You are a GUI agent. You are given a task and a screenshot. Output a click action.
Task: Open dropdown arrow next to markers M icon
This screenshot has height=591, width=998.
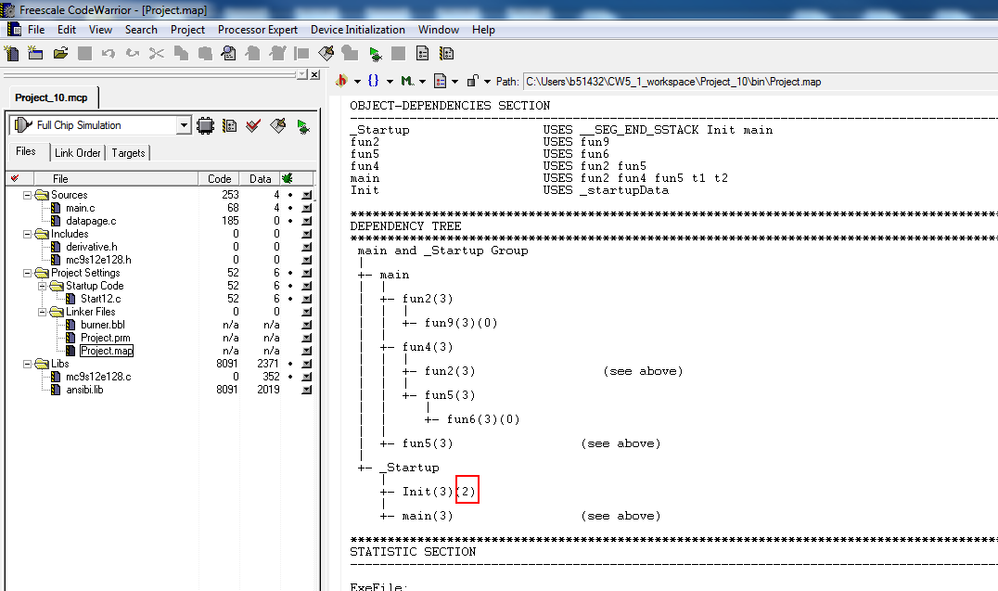point(422,81)
